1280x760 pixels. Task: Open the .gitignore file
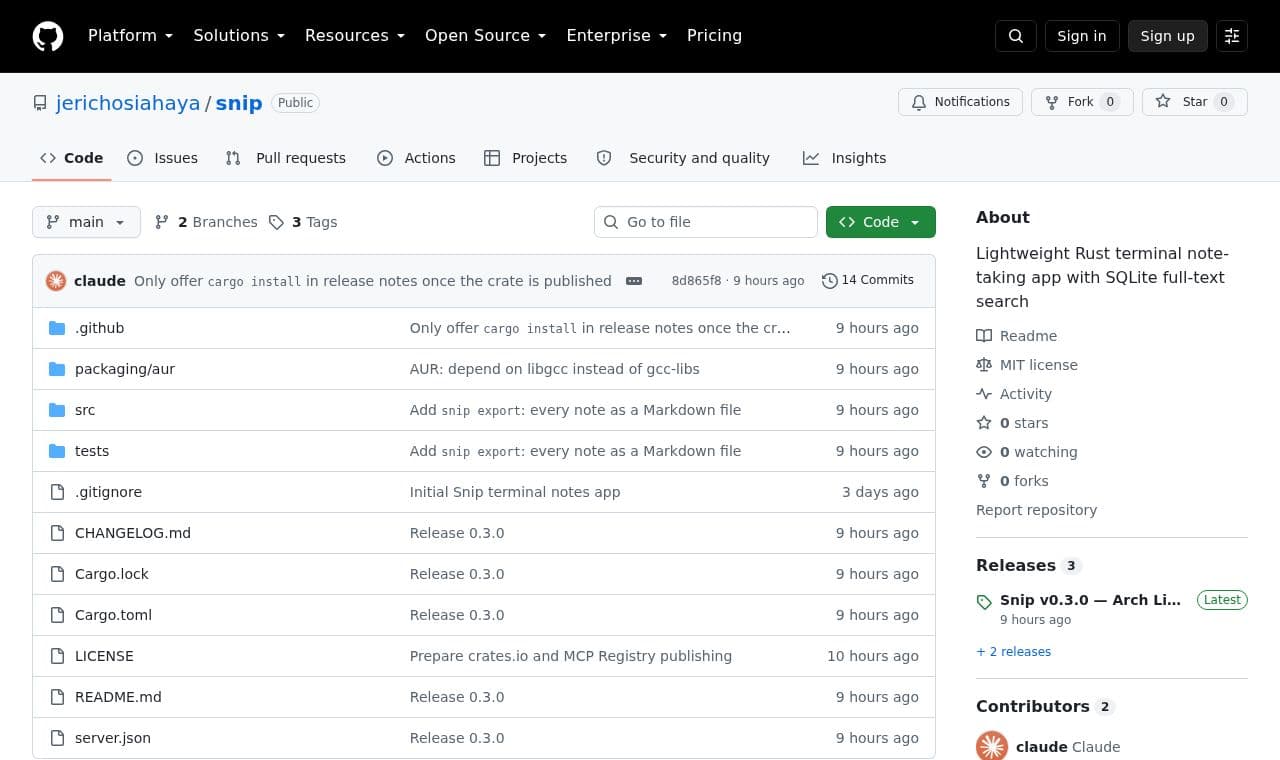coord(108,492)
